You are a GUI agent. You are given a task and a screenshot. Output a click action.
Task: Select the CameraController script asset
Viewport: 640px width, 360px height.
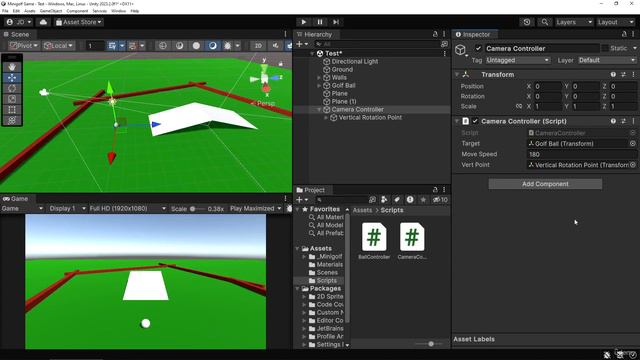tap(412, 241)
